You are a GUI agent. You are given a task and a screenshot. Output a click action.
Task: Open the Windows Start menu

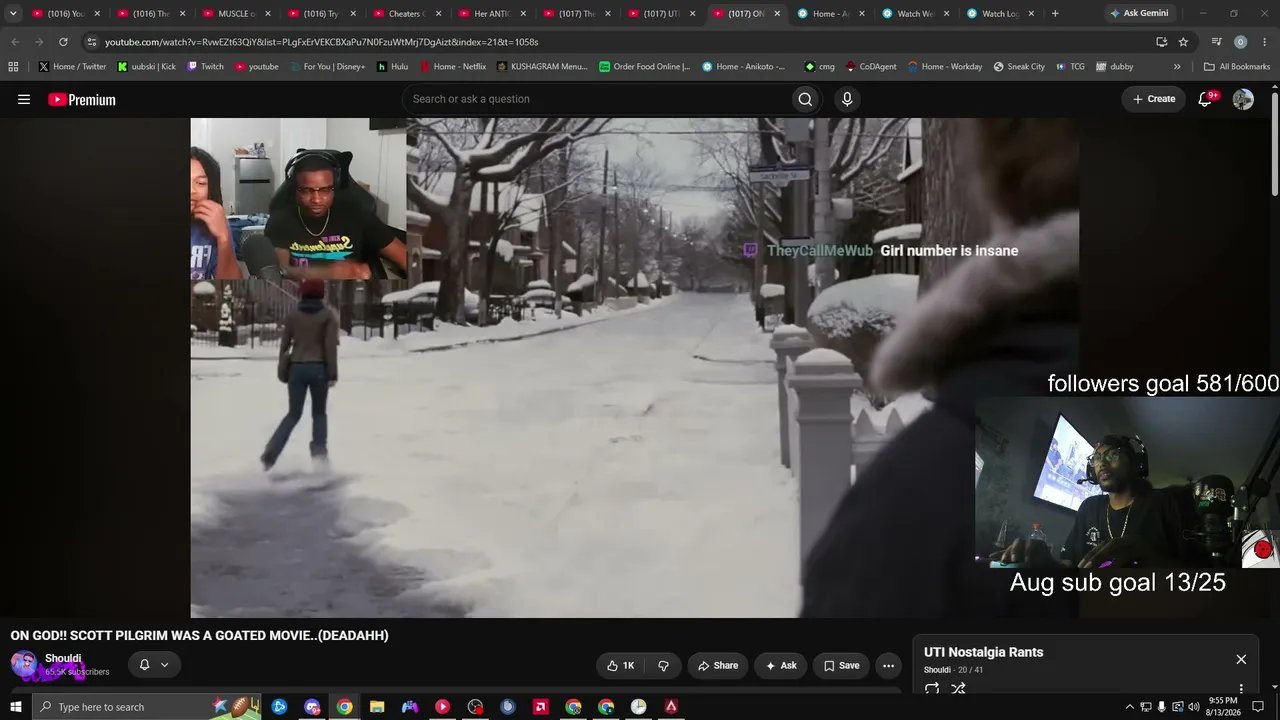(15, 707)
